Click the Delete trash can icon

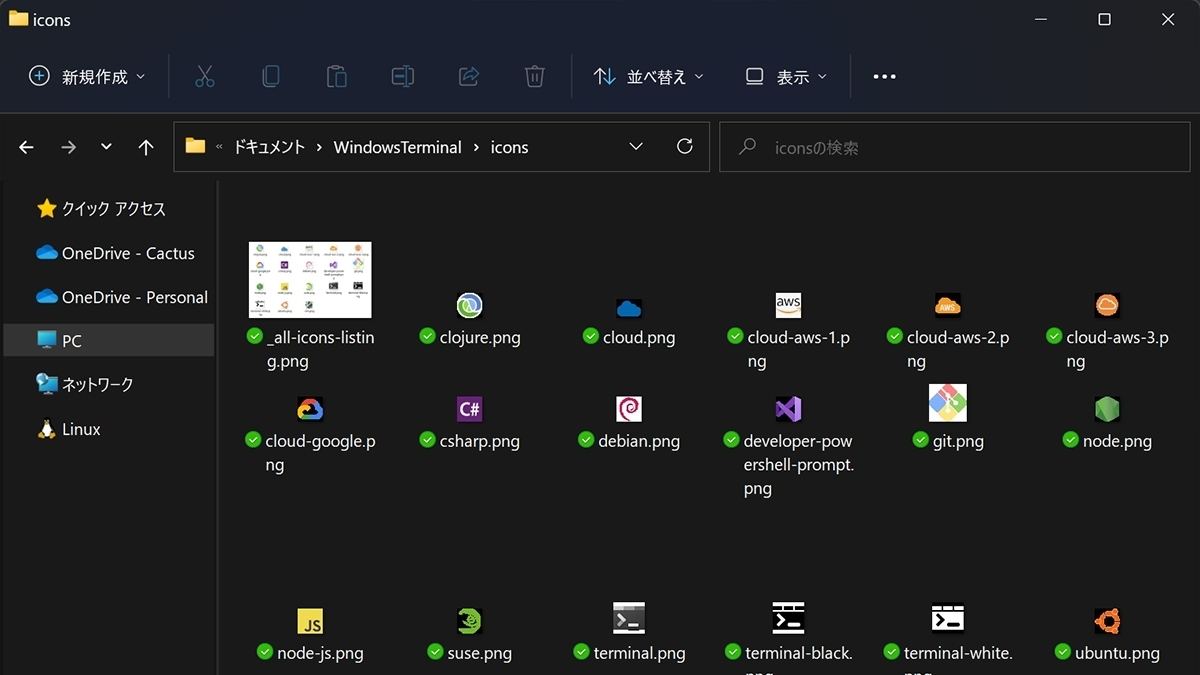tap(535, 76)
